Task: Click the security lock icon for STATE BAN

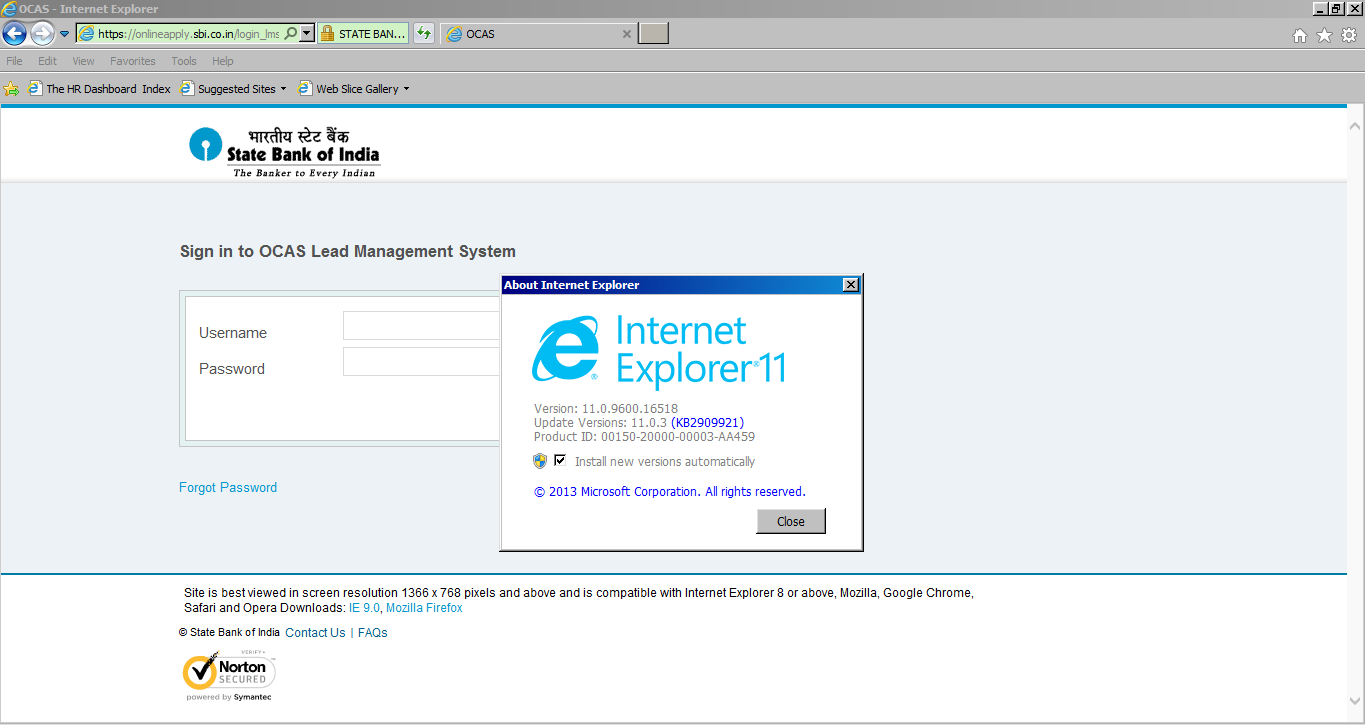Action: click(x=327, y=34)
